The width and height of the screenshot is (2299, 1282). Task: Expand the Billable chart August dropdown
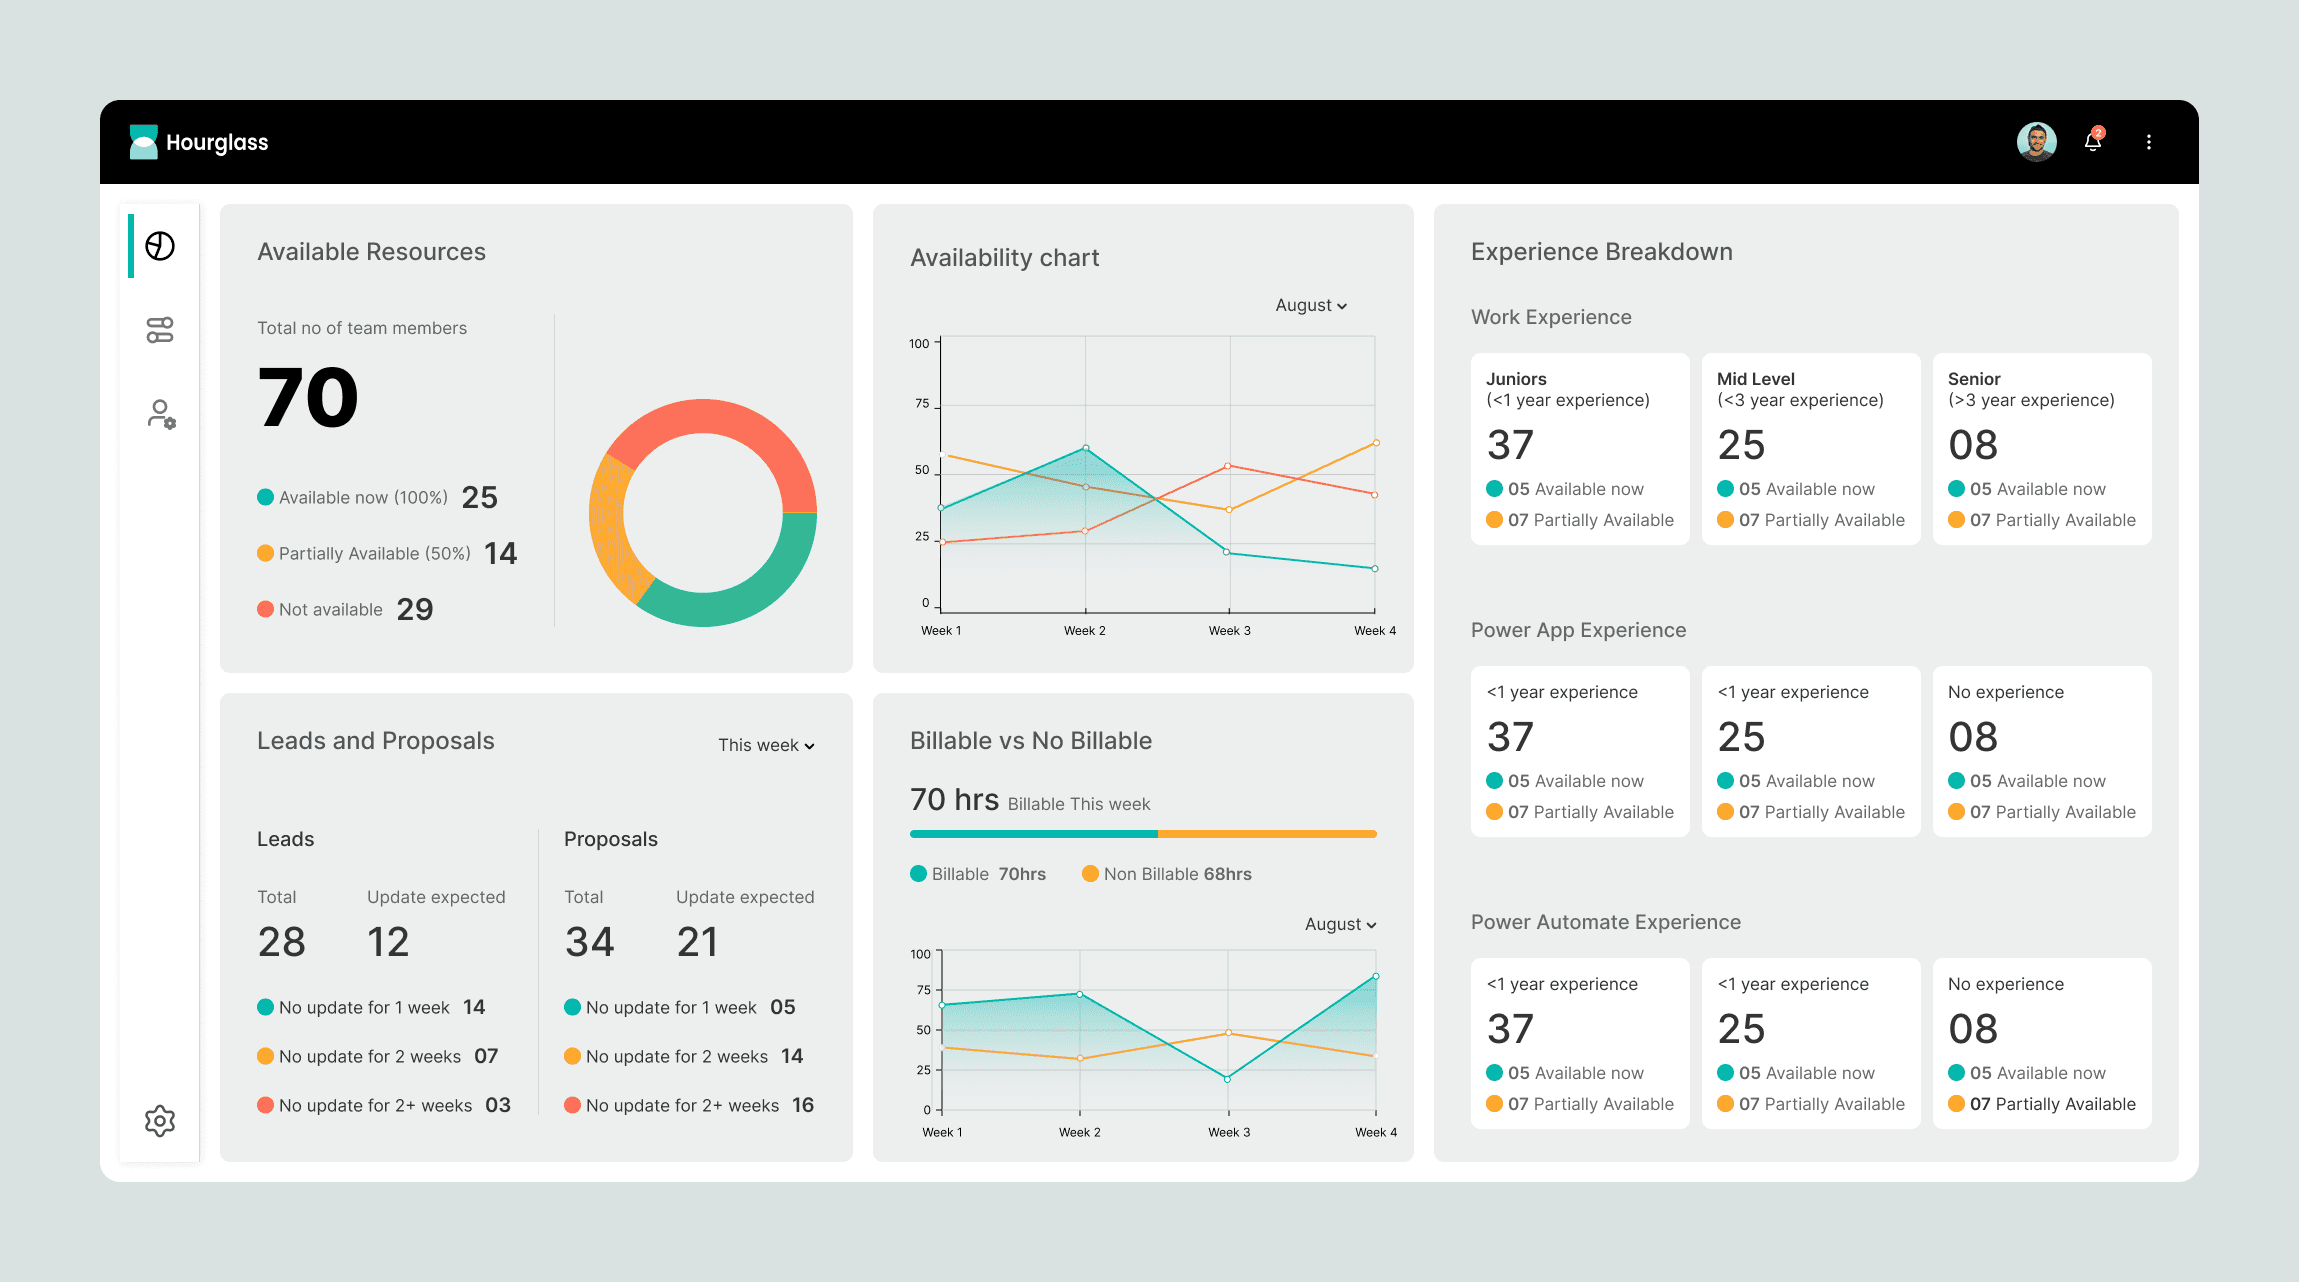click(x=1340, y=924)
